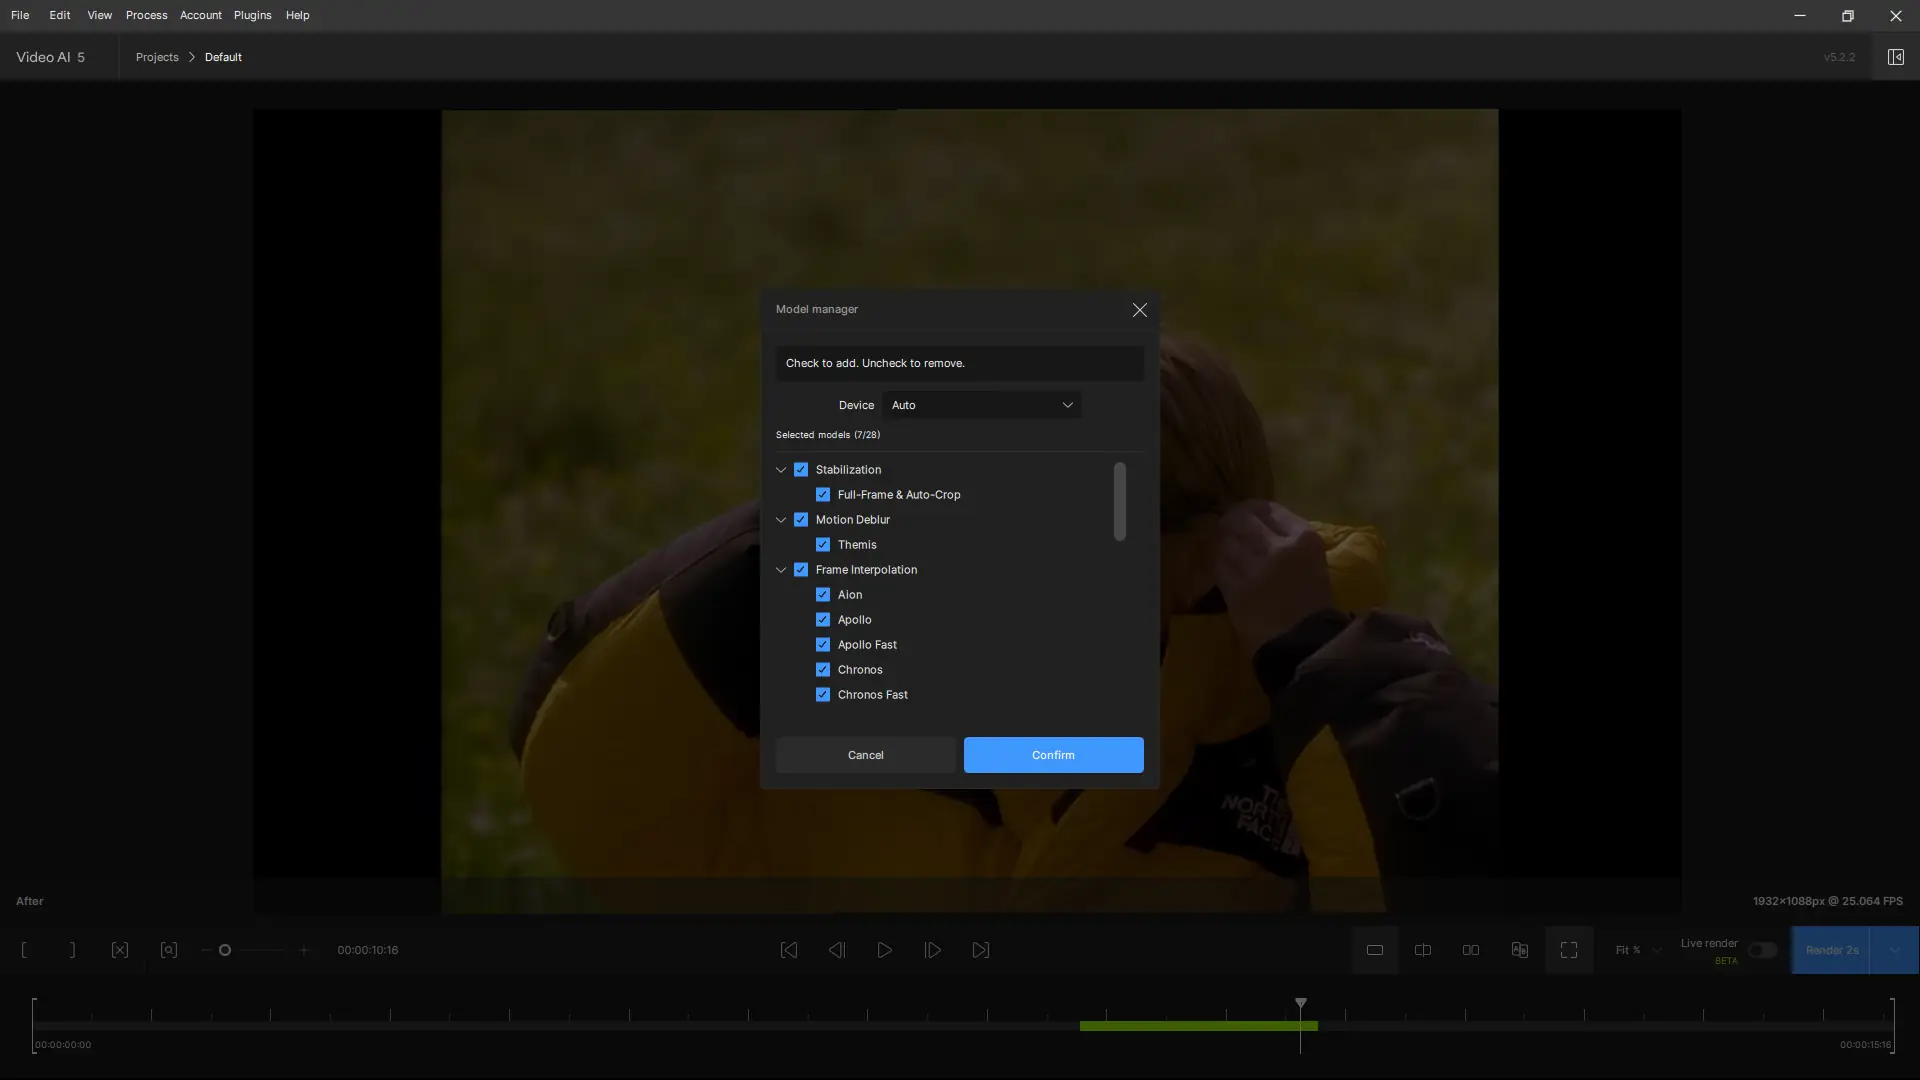
Task: Uncheck the Chronos model checkbox
Action: (823, 670)
